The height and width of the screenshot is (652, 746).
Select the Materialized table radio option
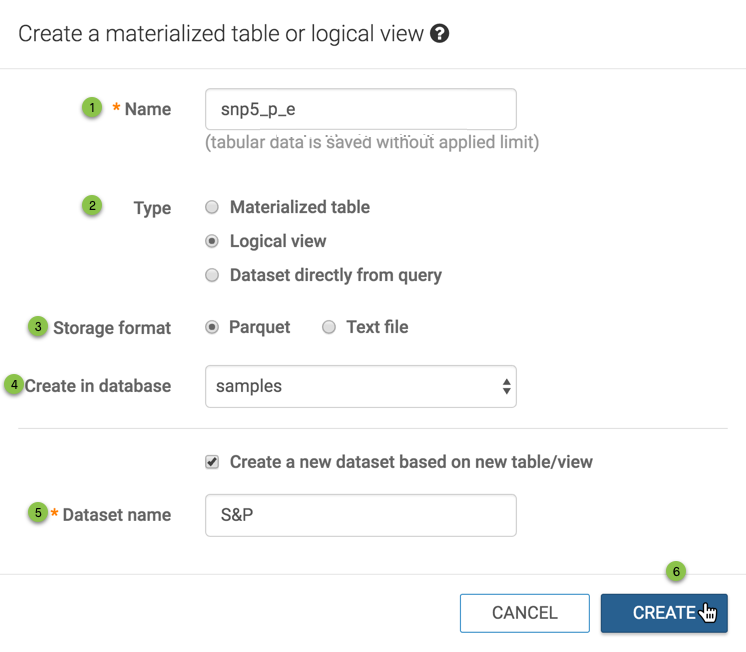(212, 208)
